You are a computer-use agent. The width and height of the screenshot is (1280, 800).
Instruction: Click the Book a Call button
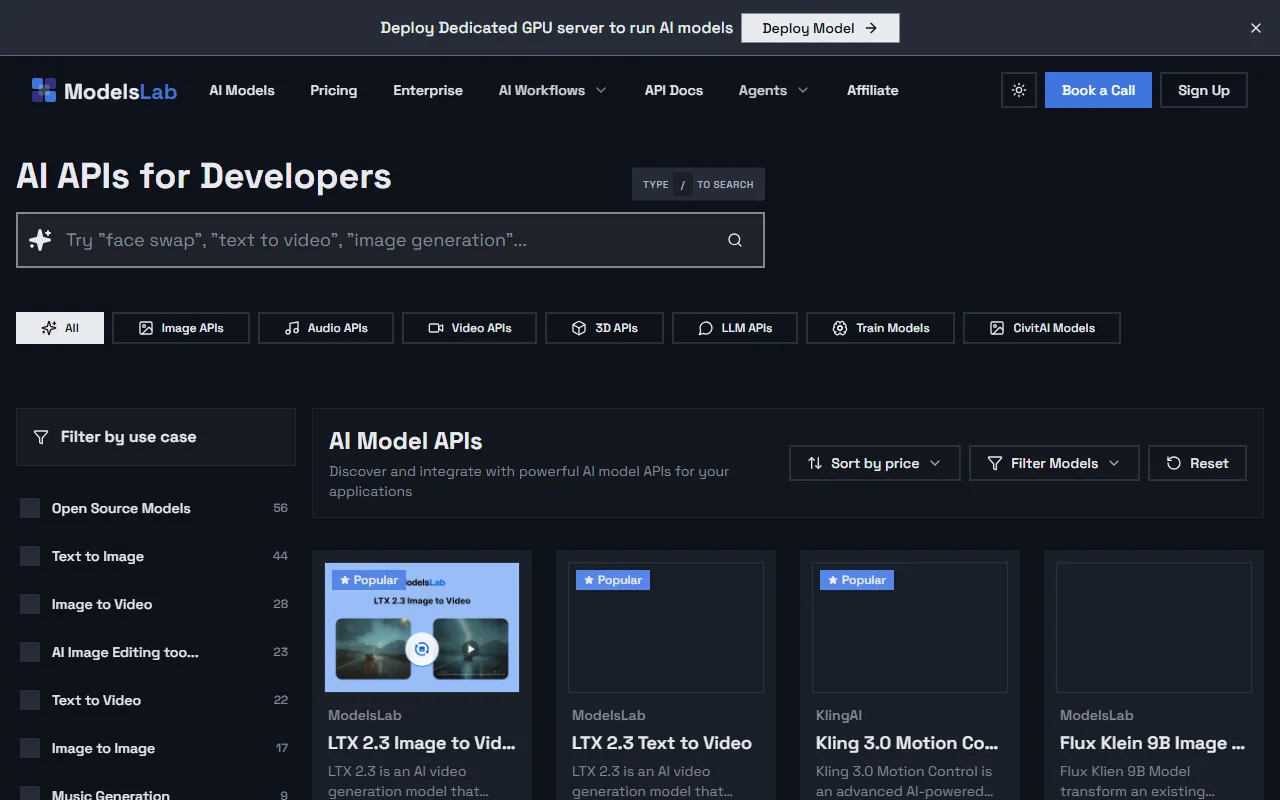point(1098,90)
